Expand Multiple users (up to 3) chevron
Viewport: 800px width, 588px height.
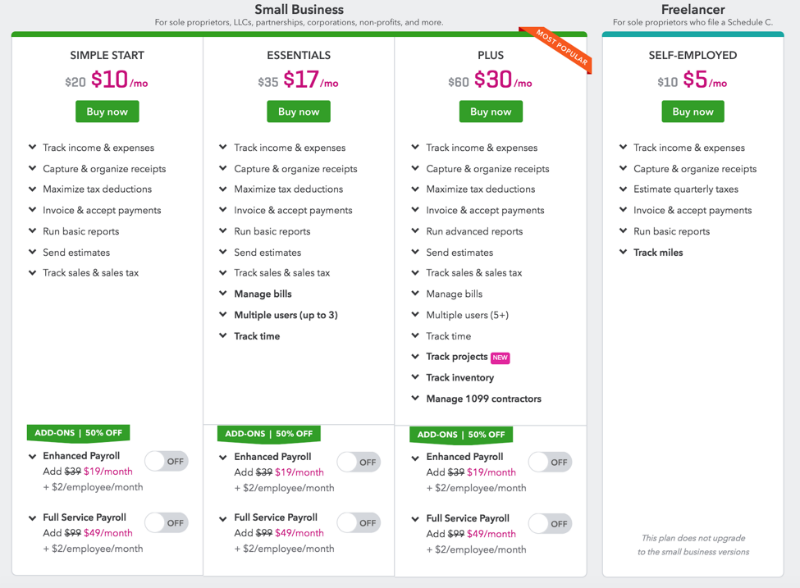pos(223,315)
